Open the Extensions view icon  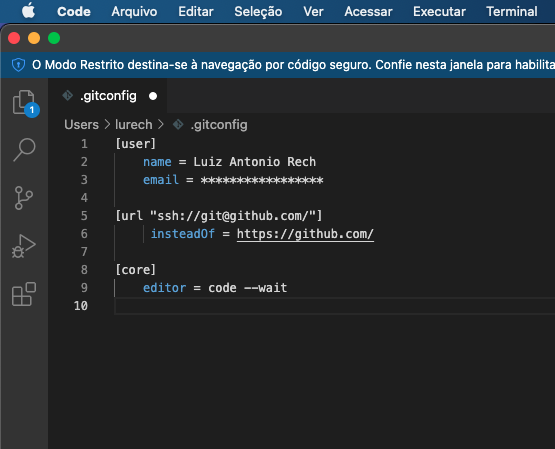pos(24,294)
